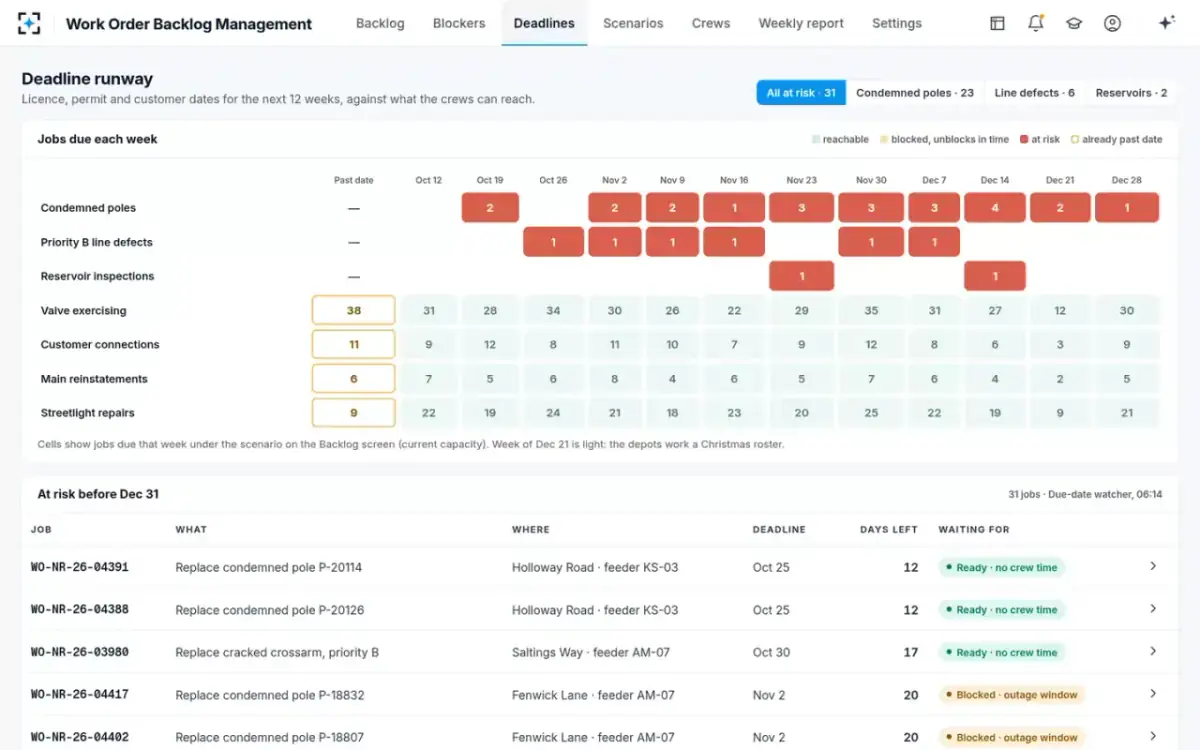This screenshot has height=750, width=1200.
Task: Click the app logo icon
Action: pyautogui.click(x=29, y=23)
